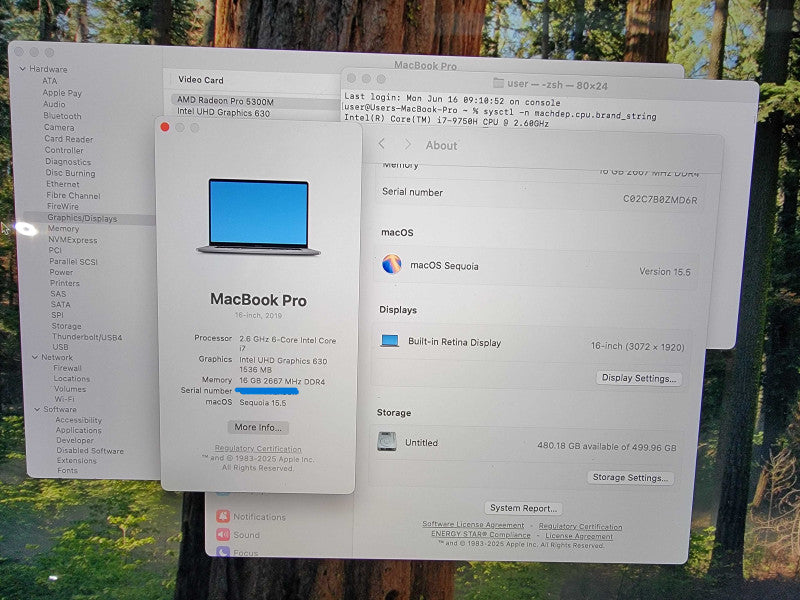Select Storage in System Information sidebar
The width and height of the screenshot is (800, 600).
pos(66,326)
